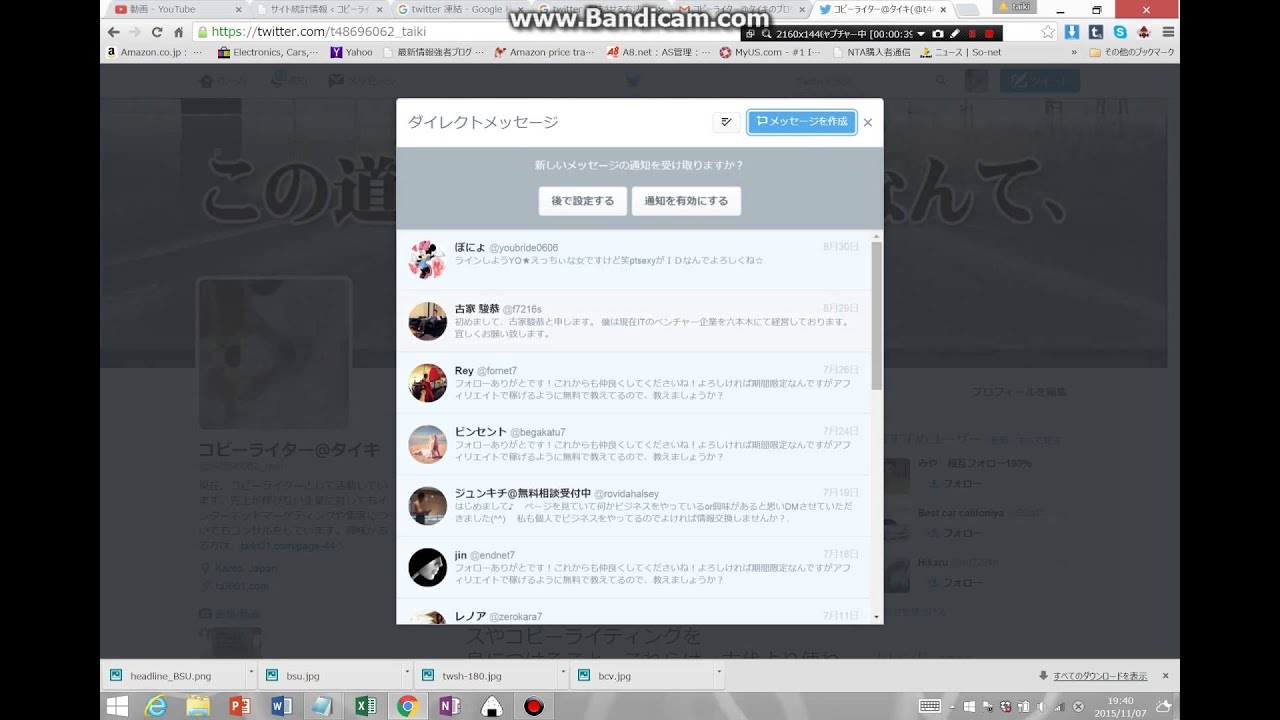
Task: Open Rey @fornet7 avatar
Action: tap(428, 383)
